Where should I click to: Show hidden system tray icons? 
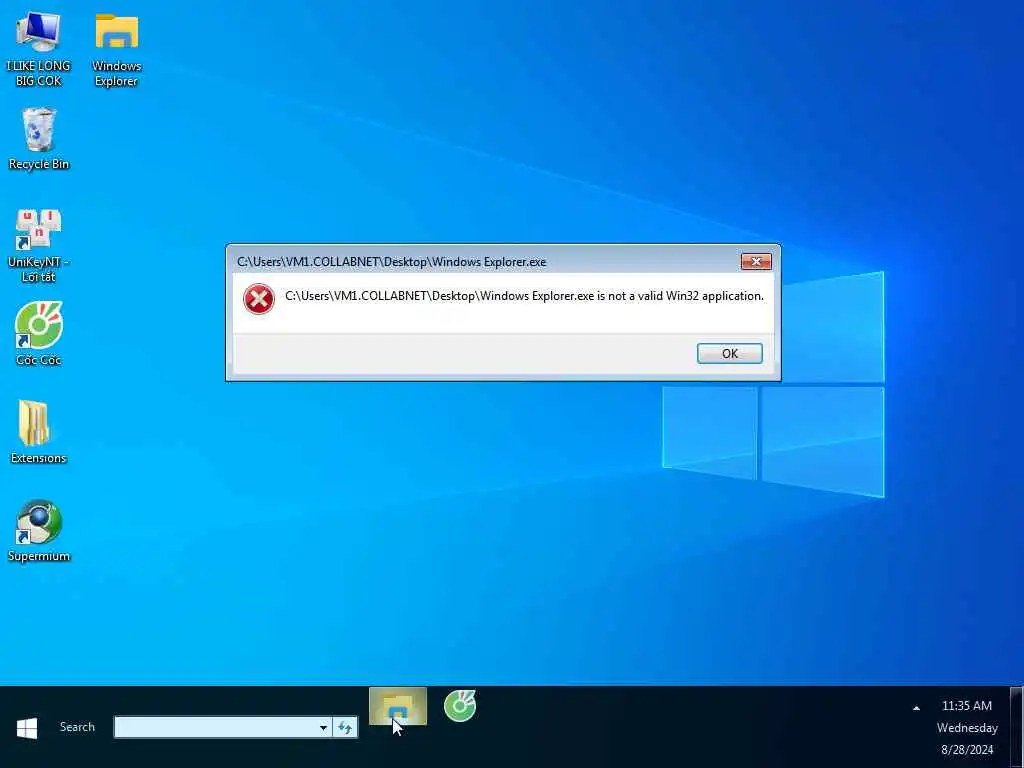click(x=916, y=708)
